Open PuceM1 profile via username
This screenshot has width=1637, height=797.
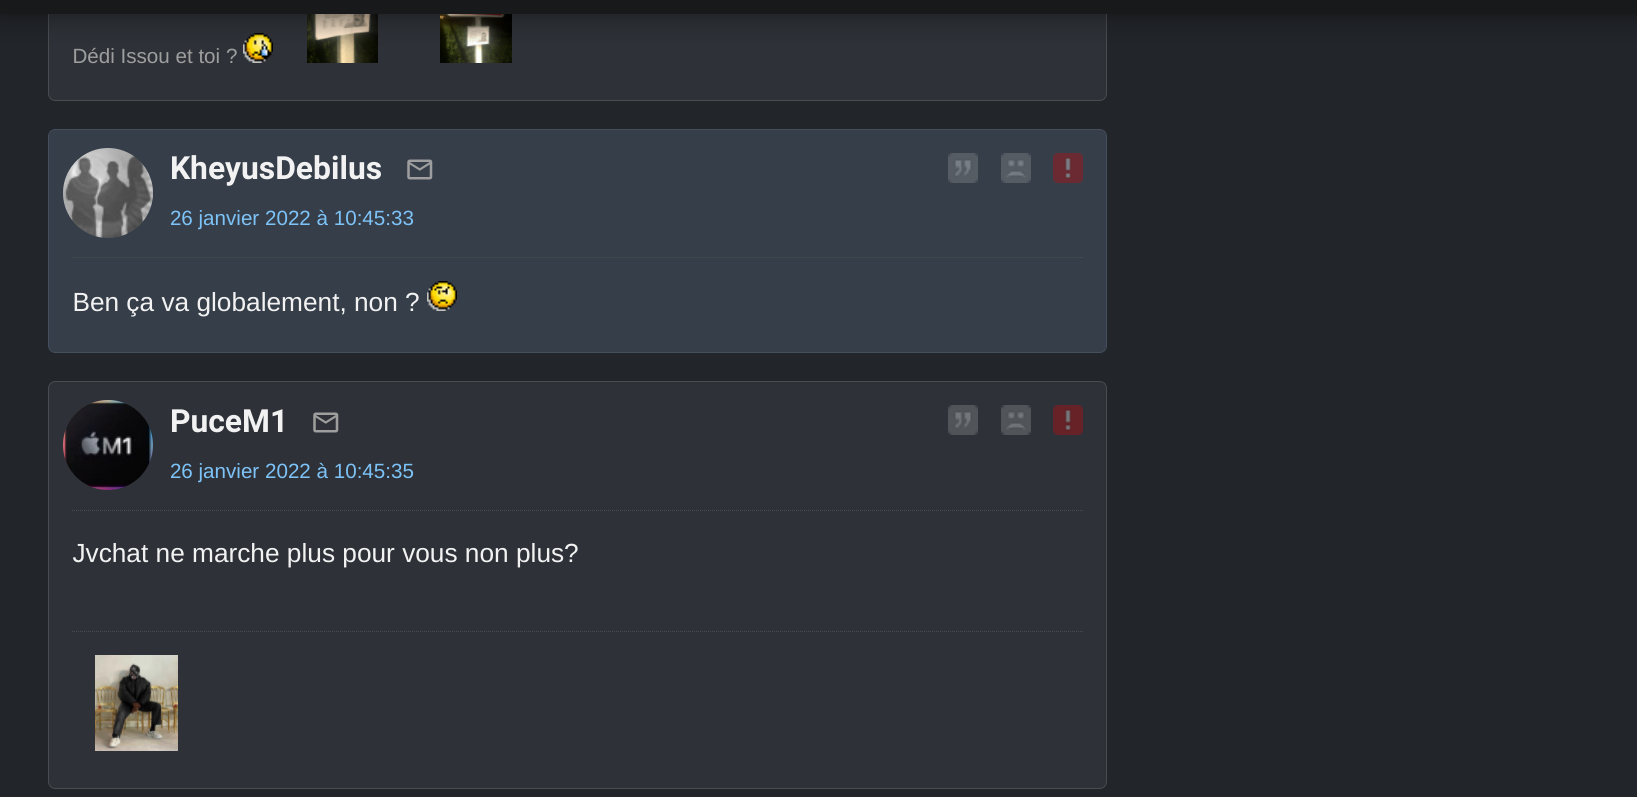pos(228,421)
